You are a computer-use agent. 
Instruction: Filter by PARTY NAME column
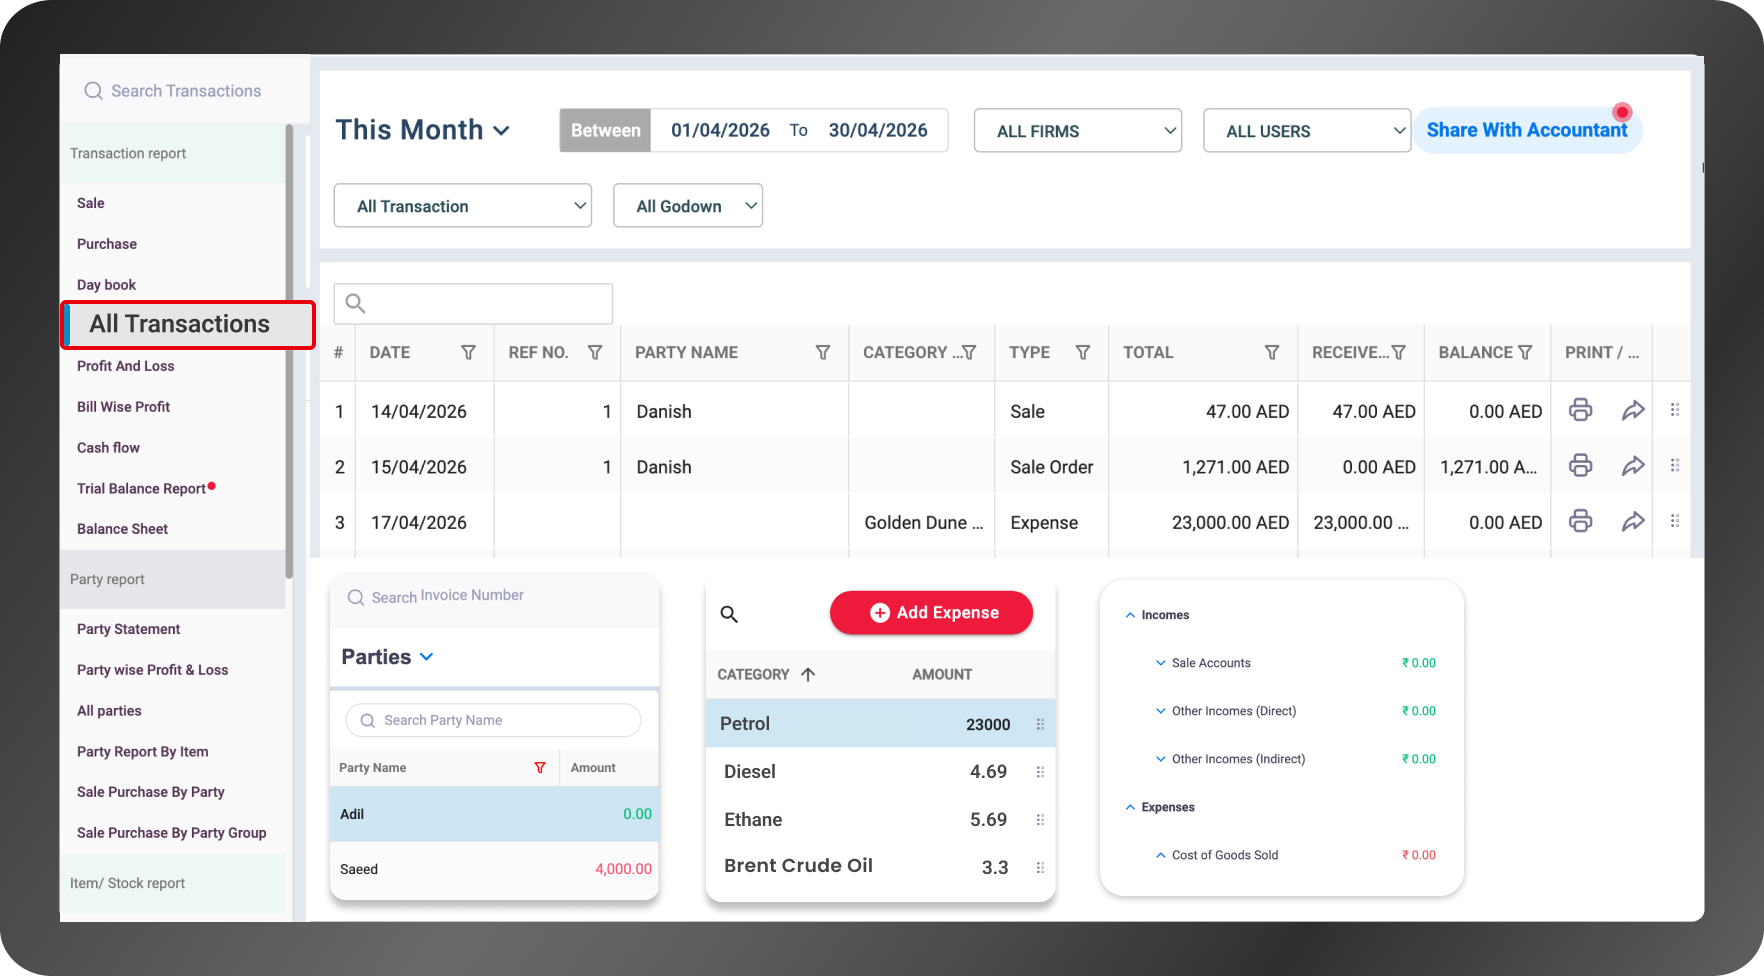click(x=823, y=352)
